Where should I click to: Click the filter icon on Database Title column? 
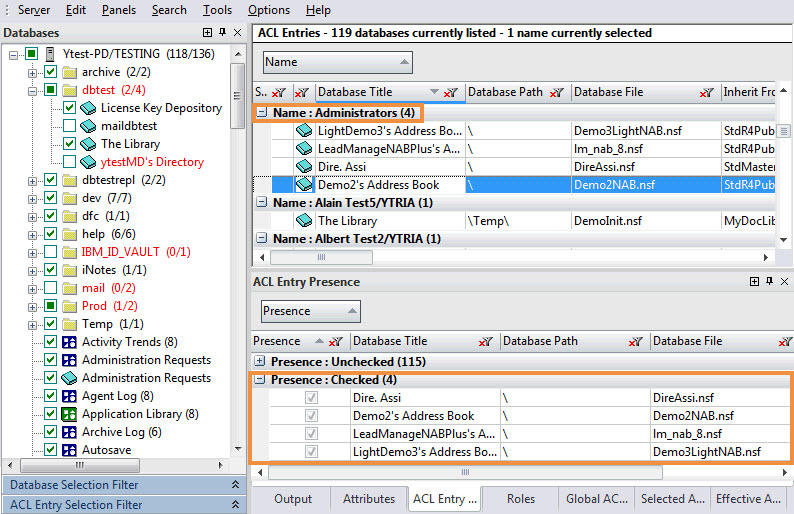click(452, 93)
